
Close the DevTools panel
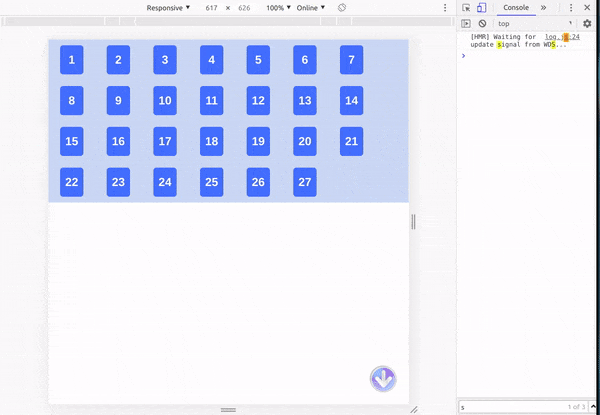click(x=587, y=8)
